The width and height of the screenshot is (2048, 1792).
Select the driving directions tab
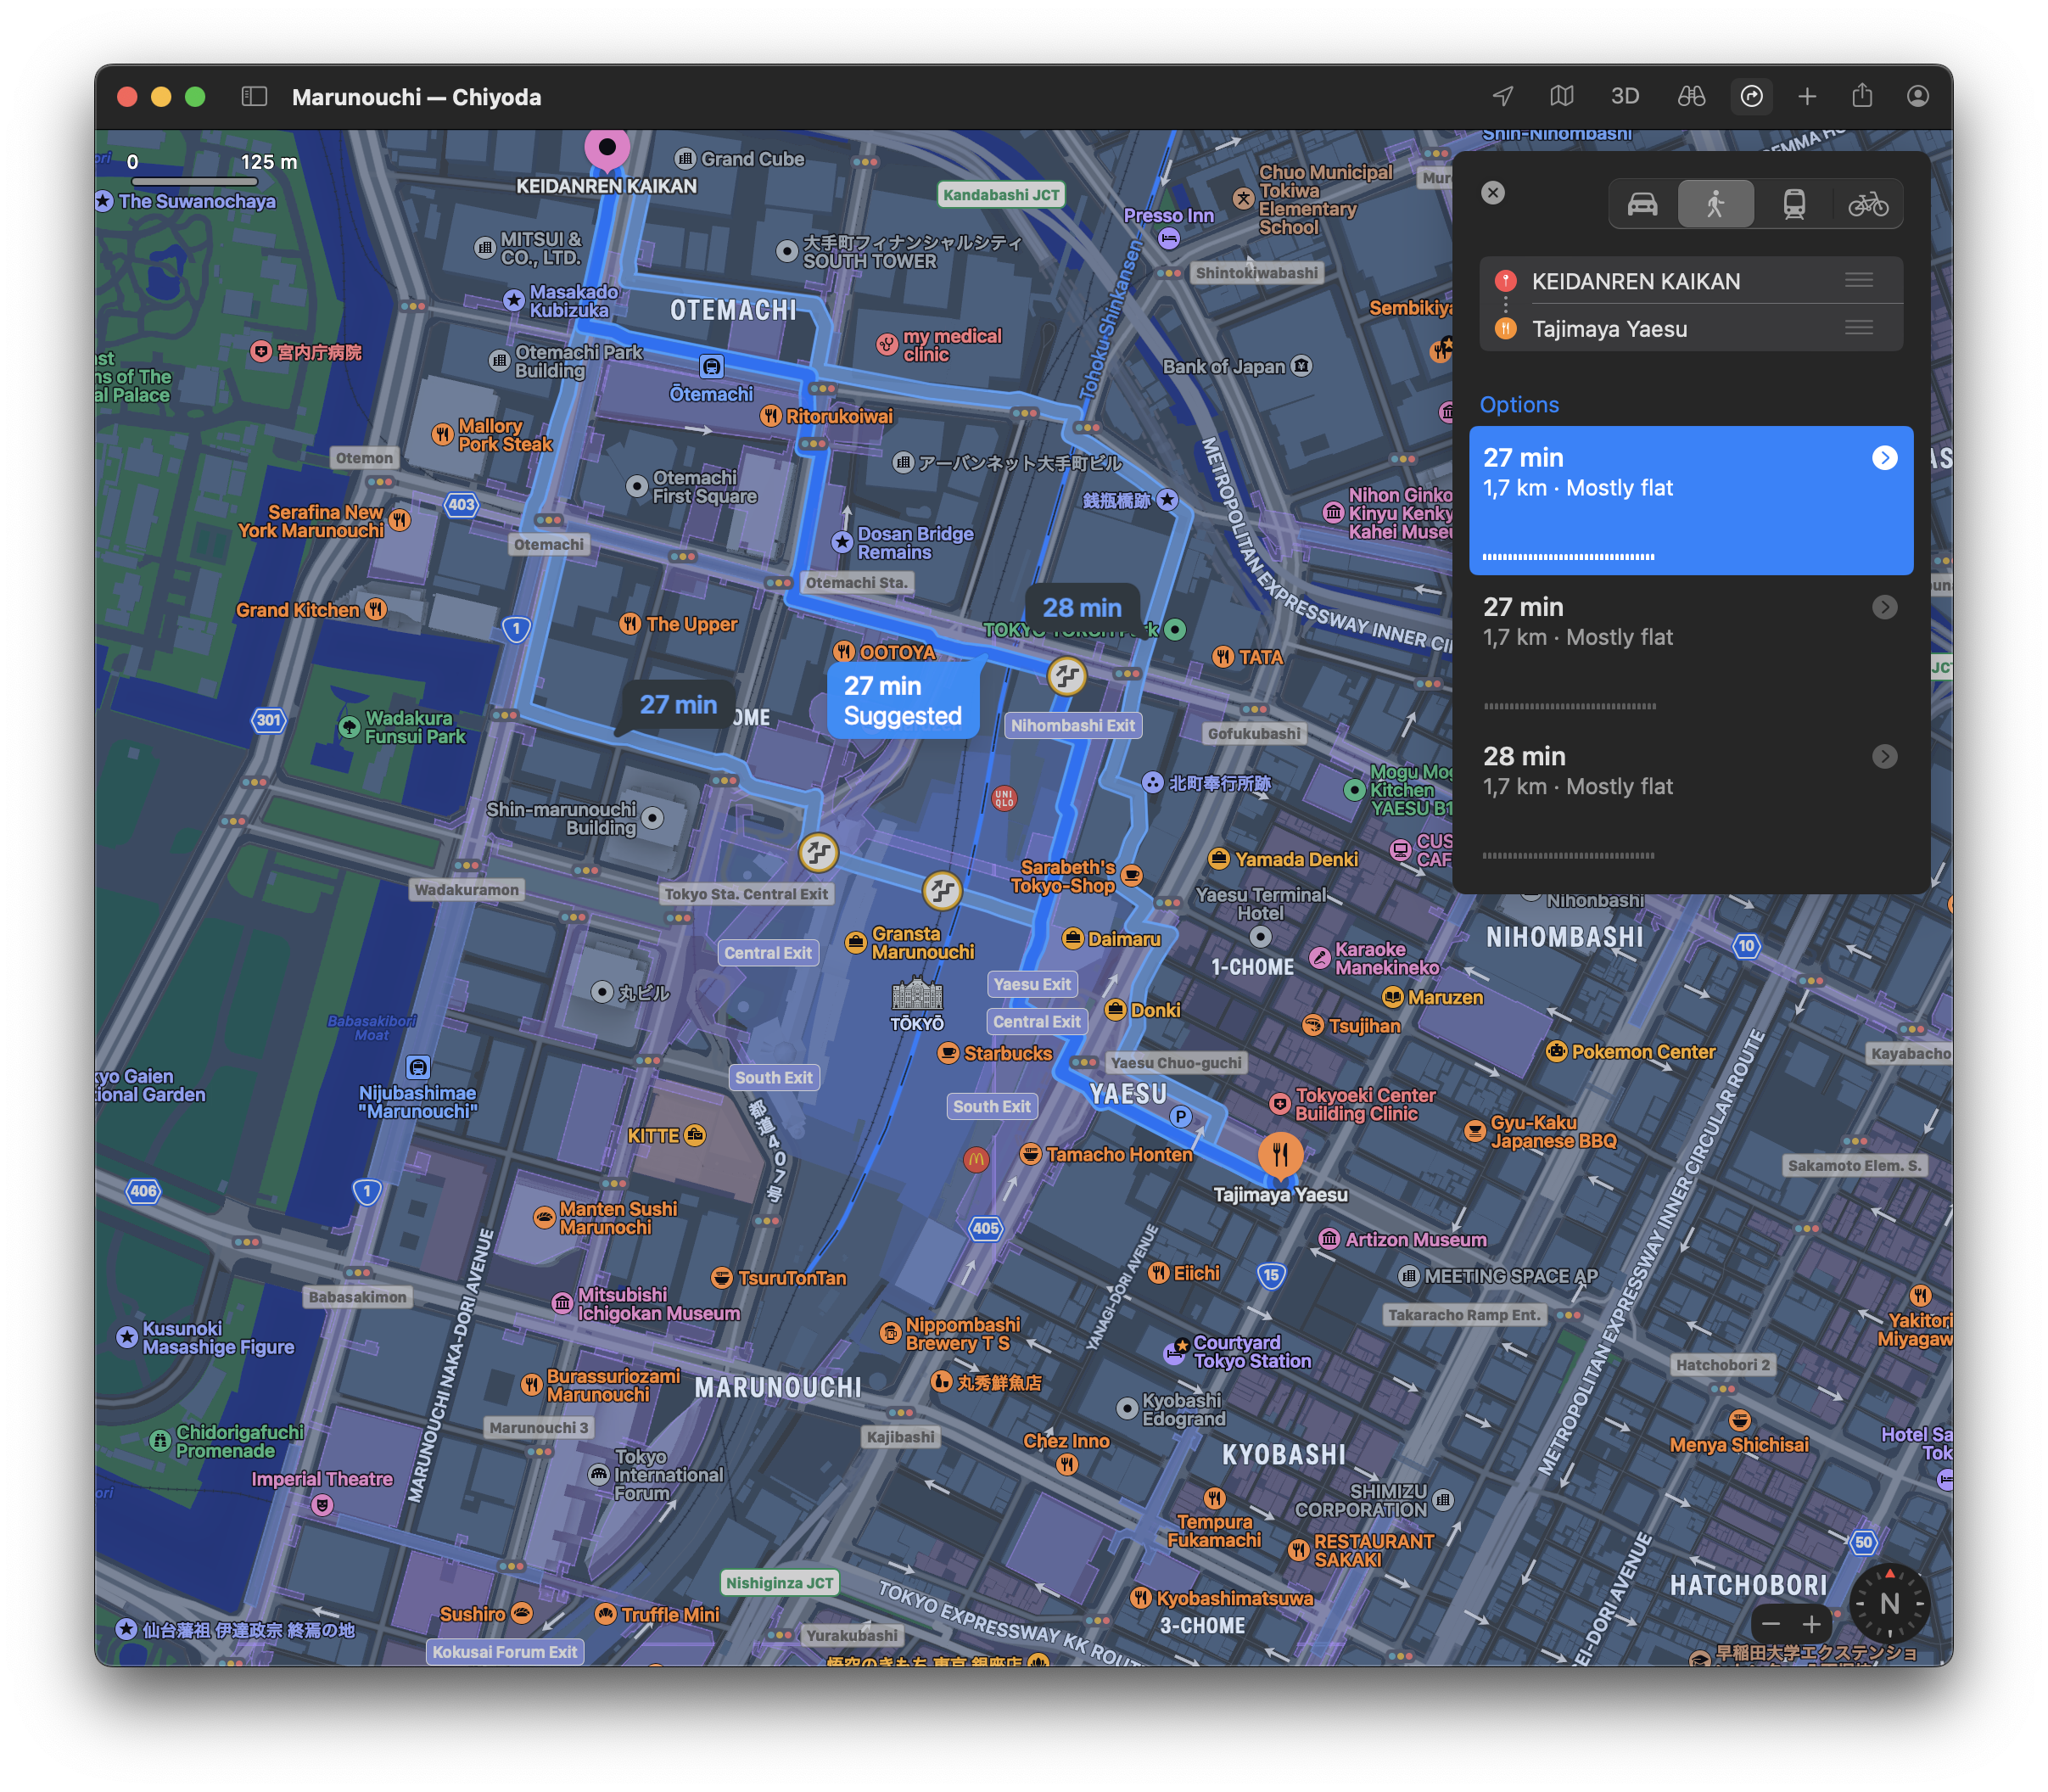tap(1642, 204)
